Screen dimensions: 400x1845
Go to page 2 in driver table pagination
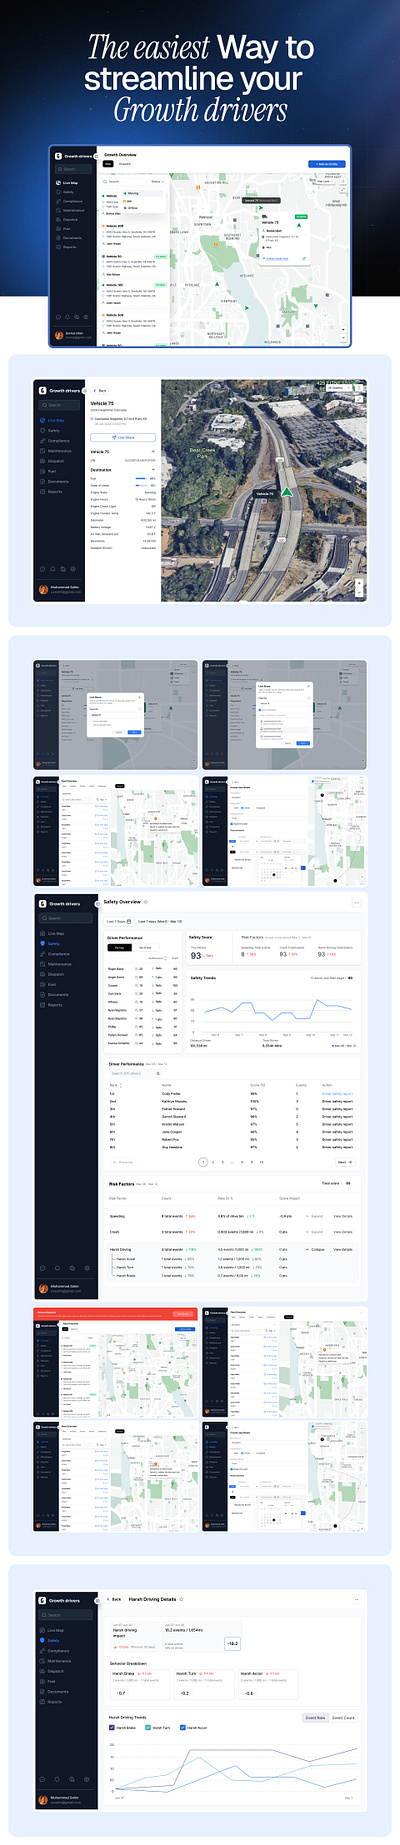click(x=213, y=1162)
